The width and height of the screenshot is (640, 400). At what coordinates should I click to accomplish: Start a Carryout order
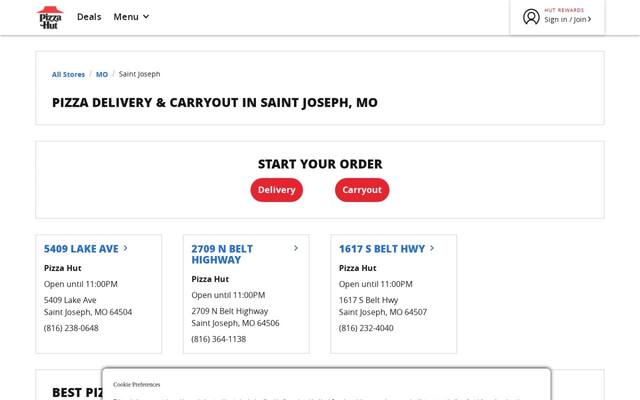pyautogui.click(x=362, y=190)
